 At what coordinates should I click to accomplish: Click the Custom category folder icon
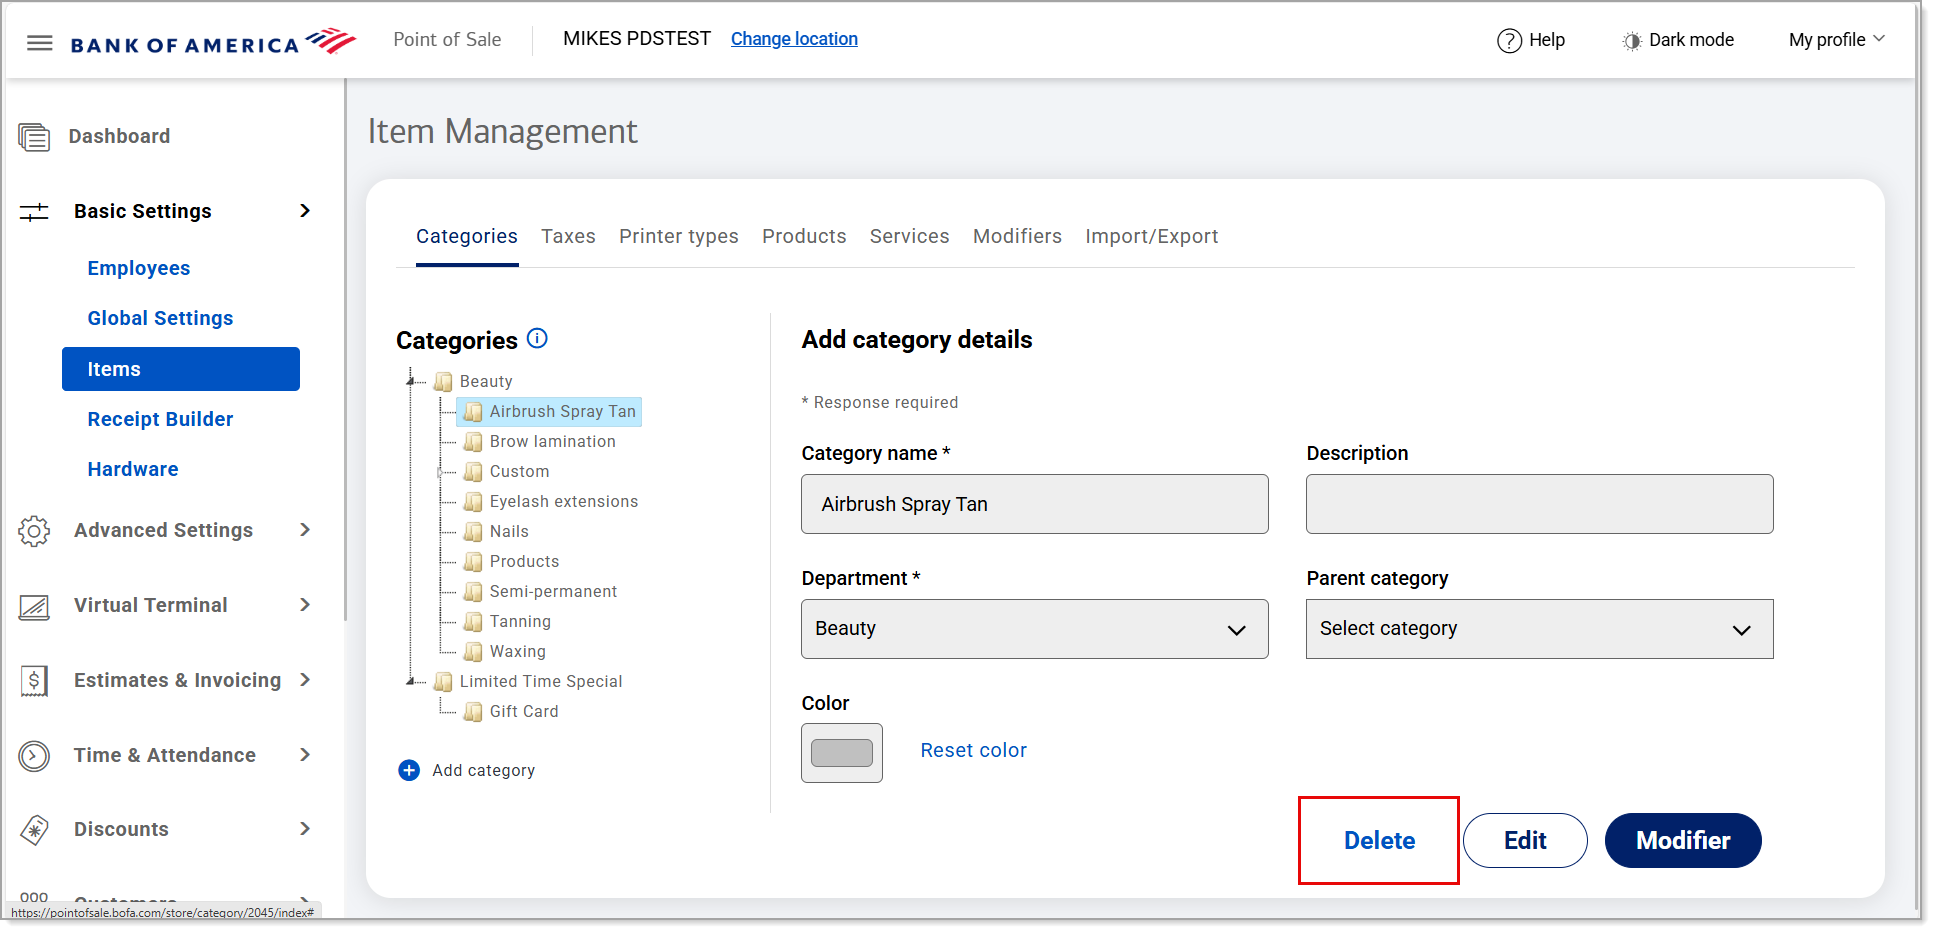click(473, 472)
